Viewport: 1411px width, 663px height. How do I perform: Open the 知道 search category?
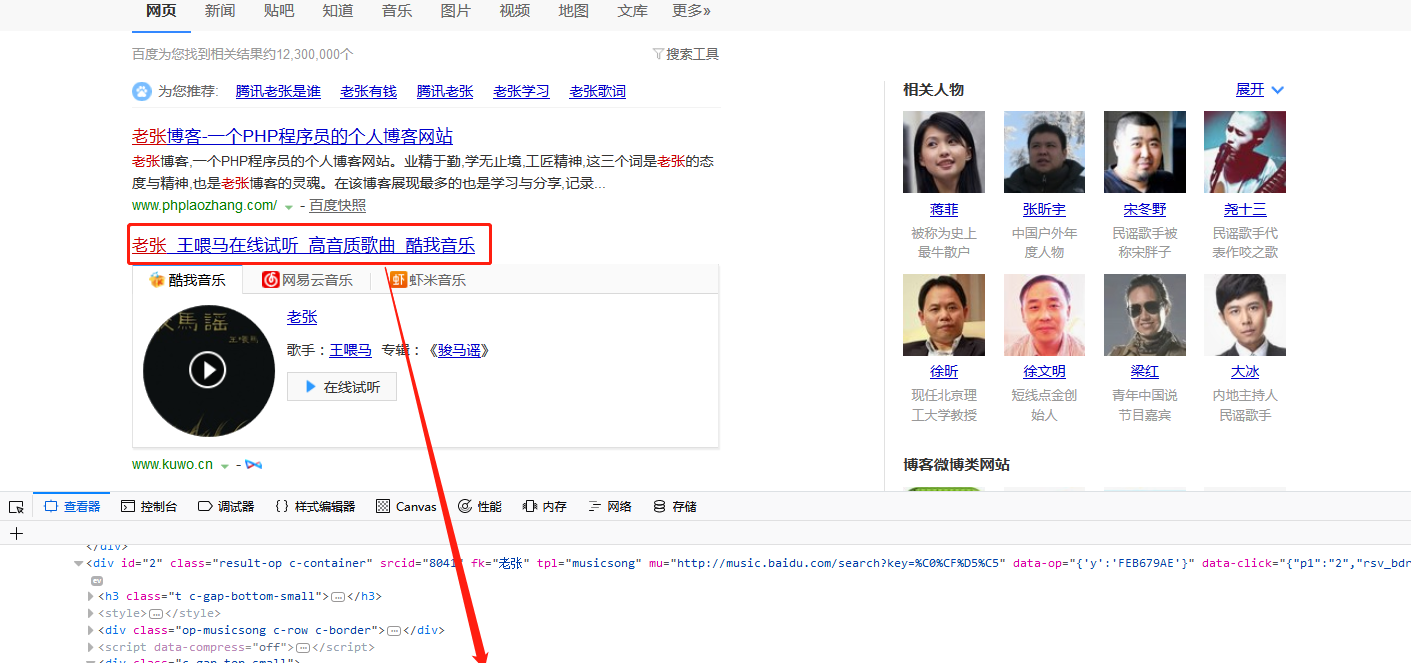[338, 11]
